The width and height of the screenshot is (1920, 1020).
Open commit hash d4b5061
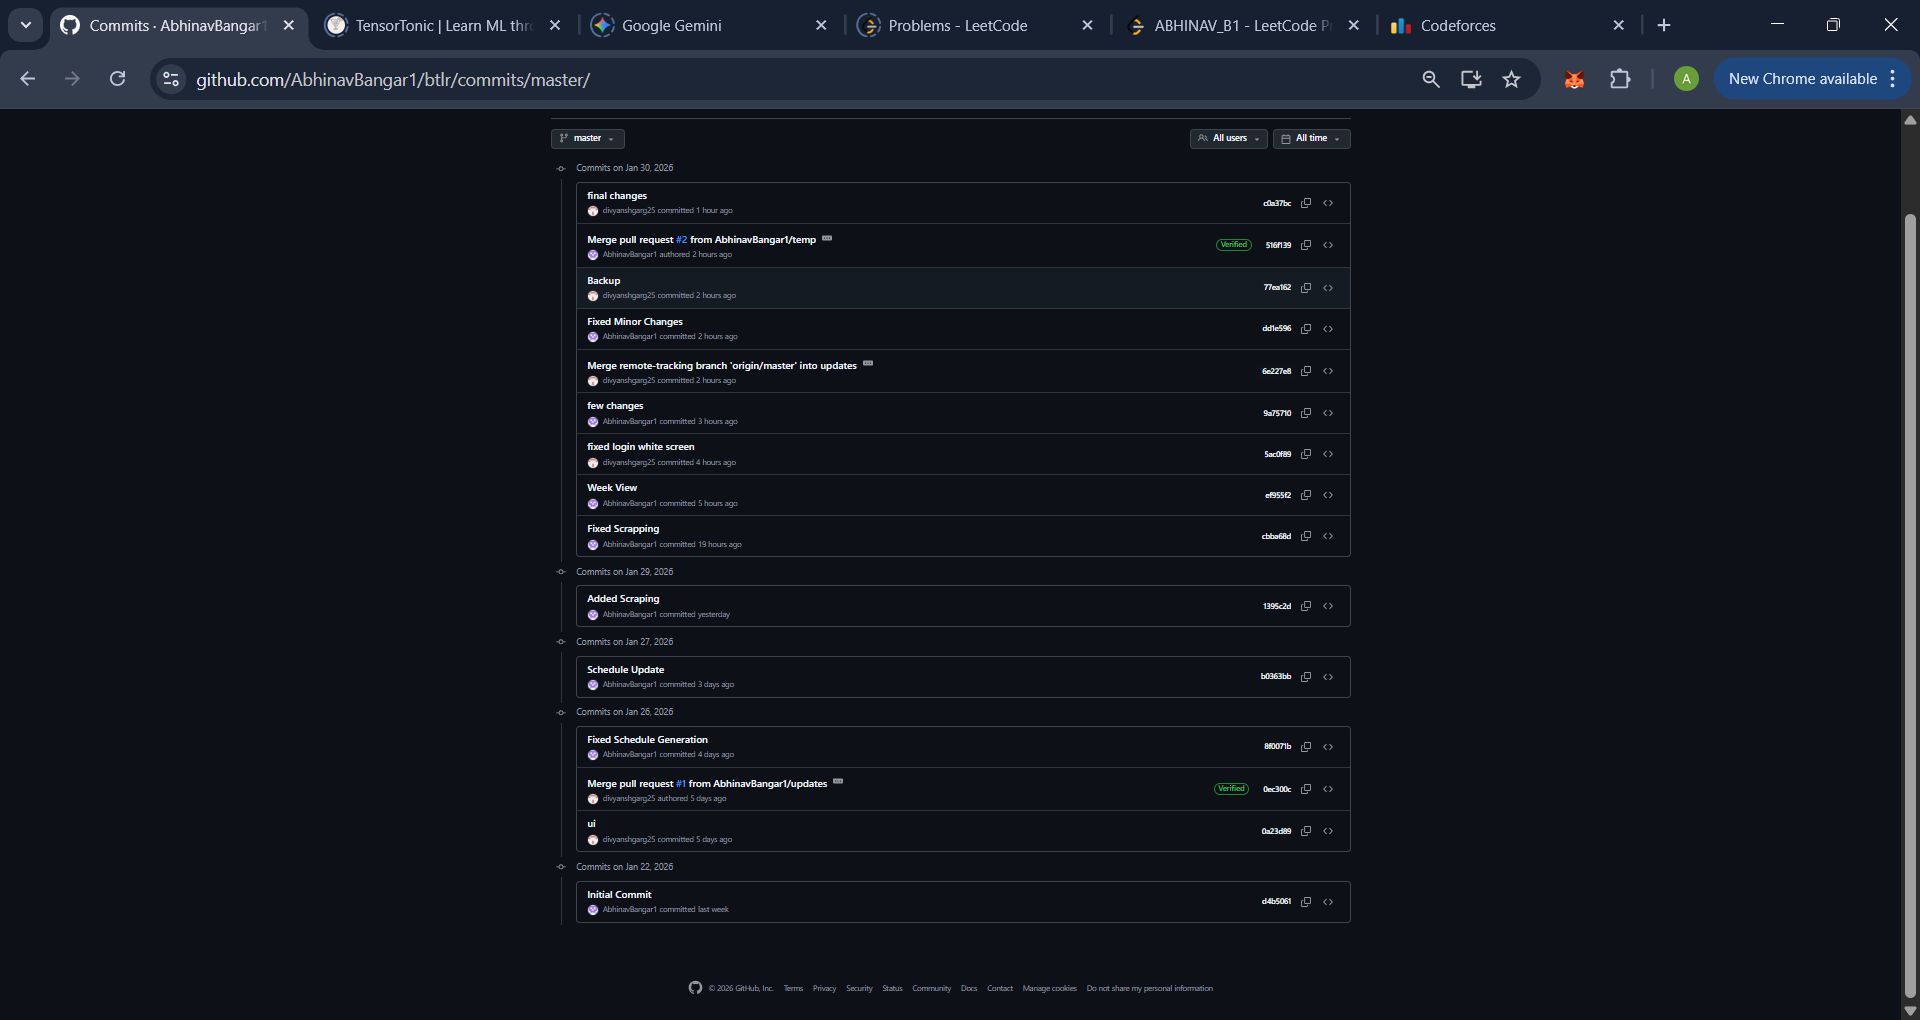1276,902
